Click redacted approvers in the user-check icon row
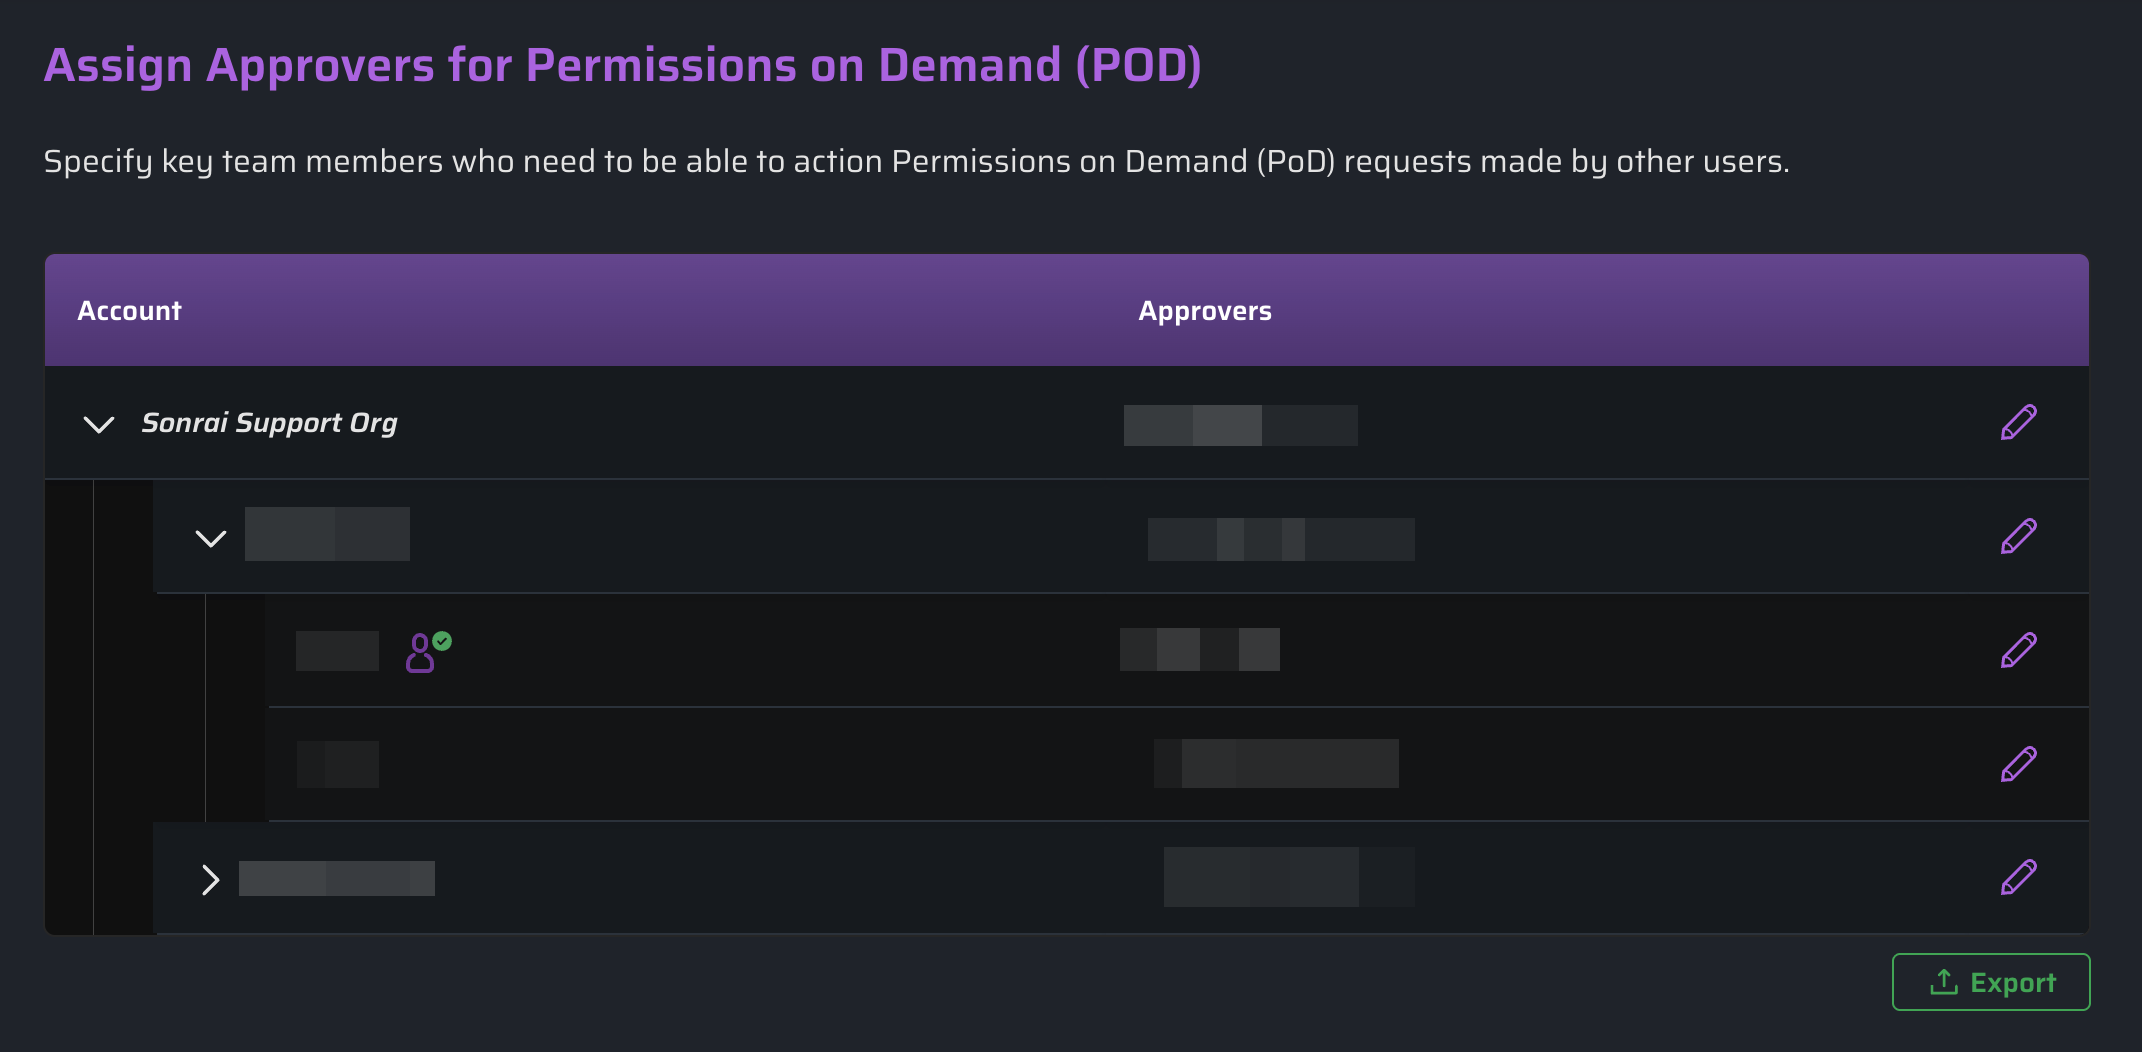Image resolution: width=2142 pixels, height=1052 pixels. coord(1199,650)
